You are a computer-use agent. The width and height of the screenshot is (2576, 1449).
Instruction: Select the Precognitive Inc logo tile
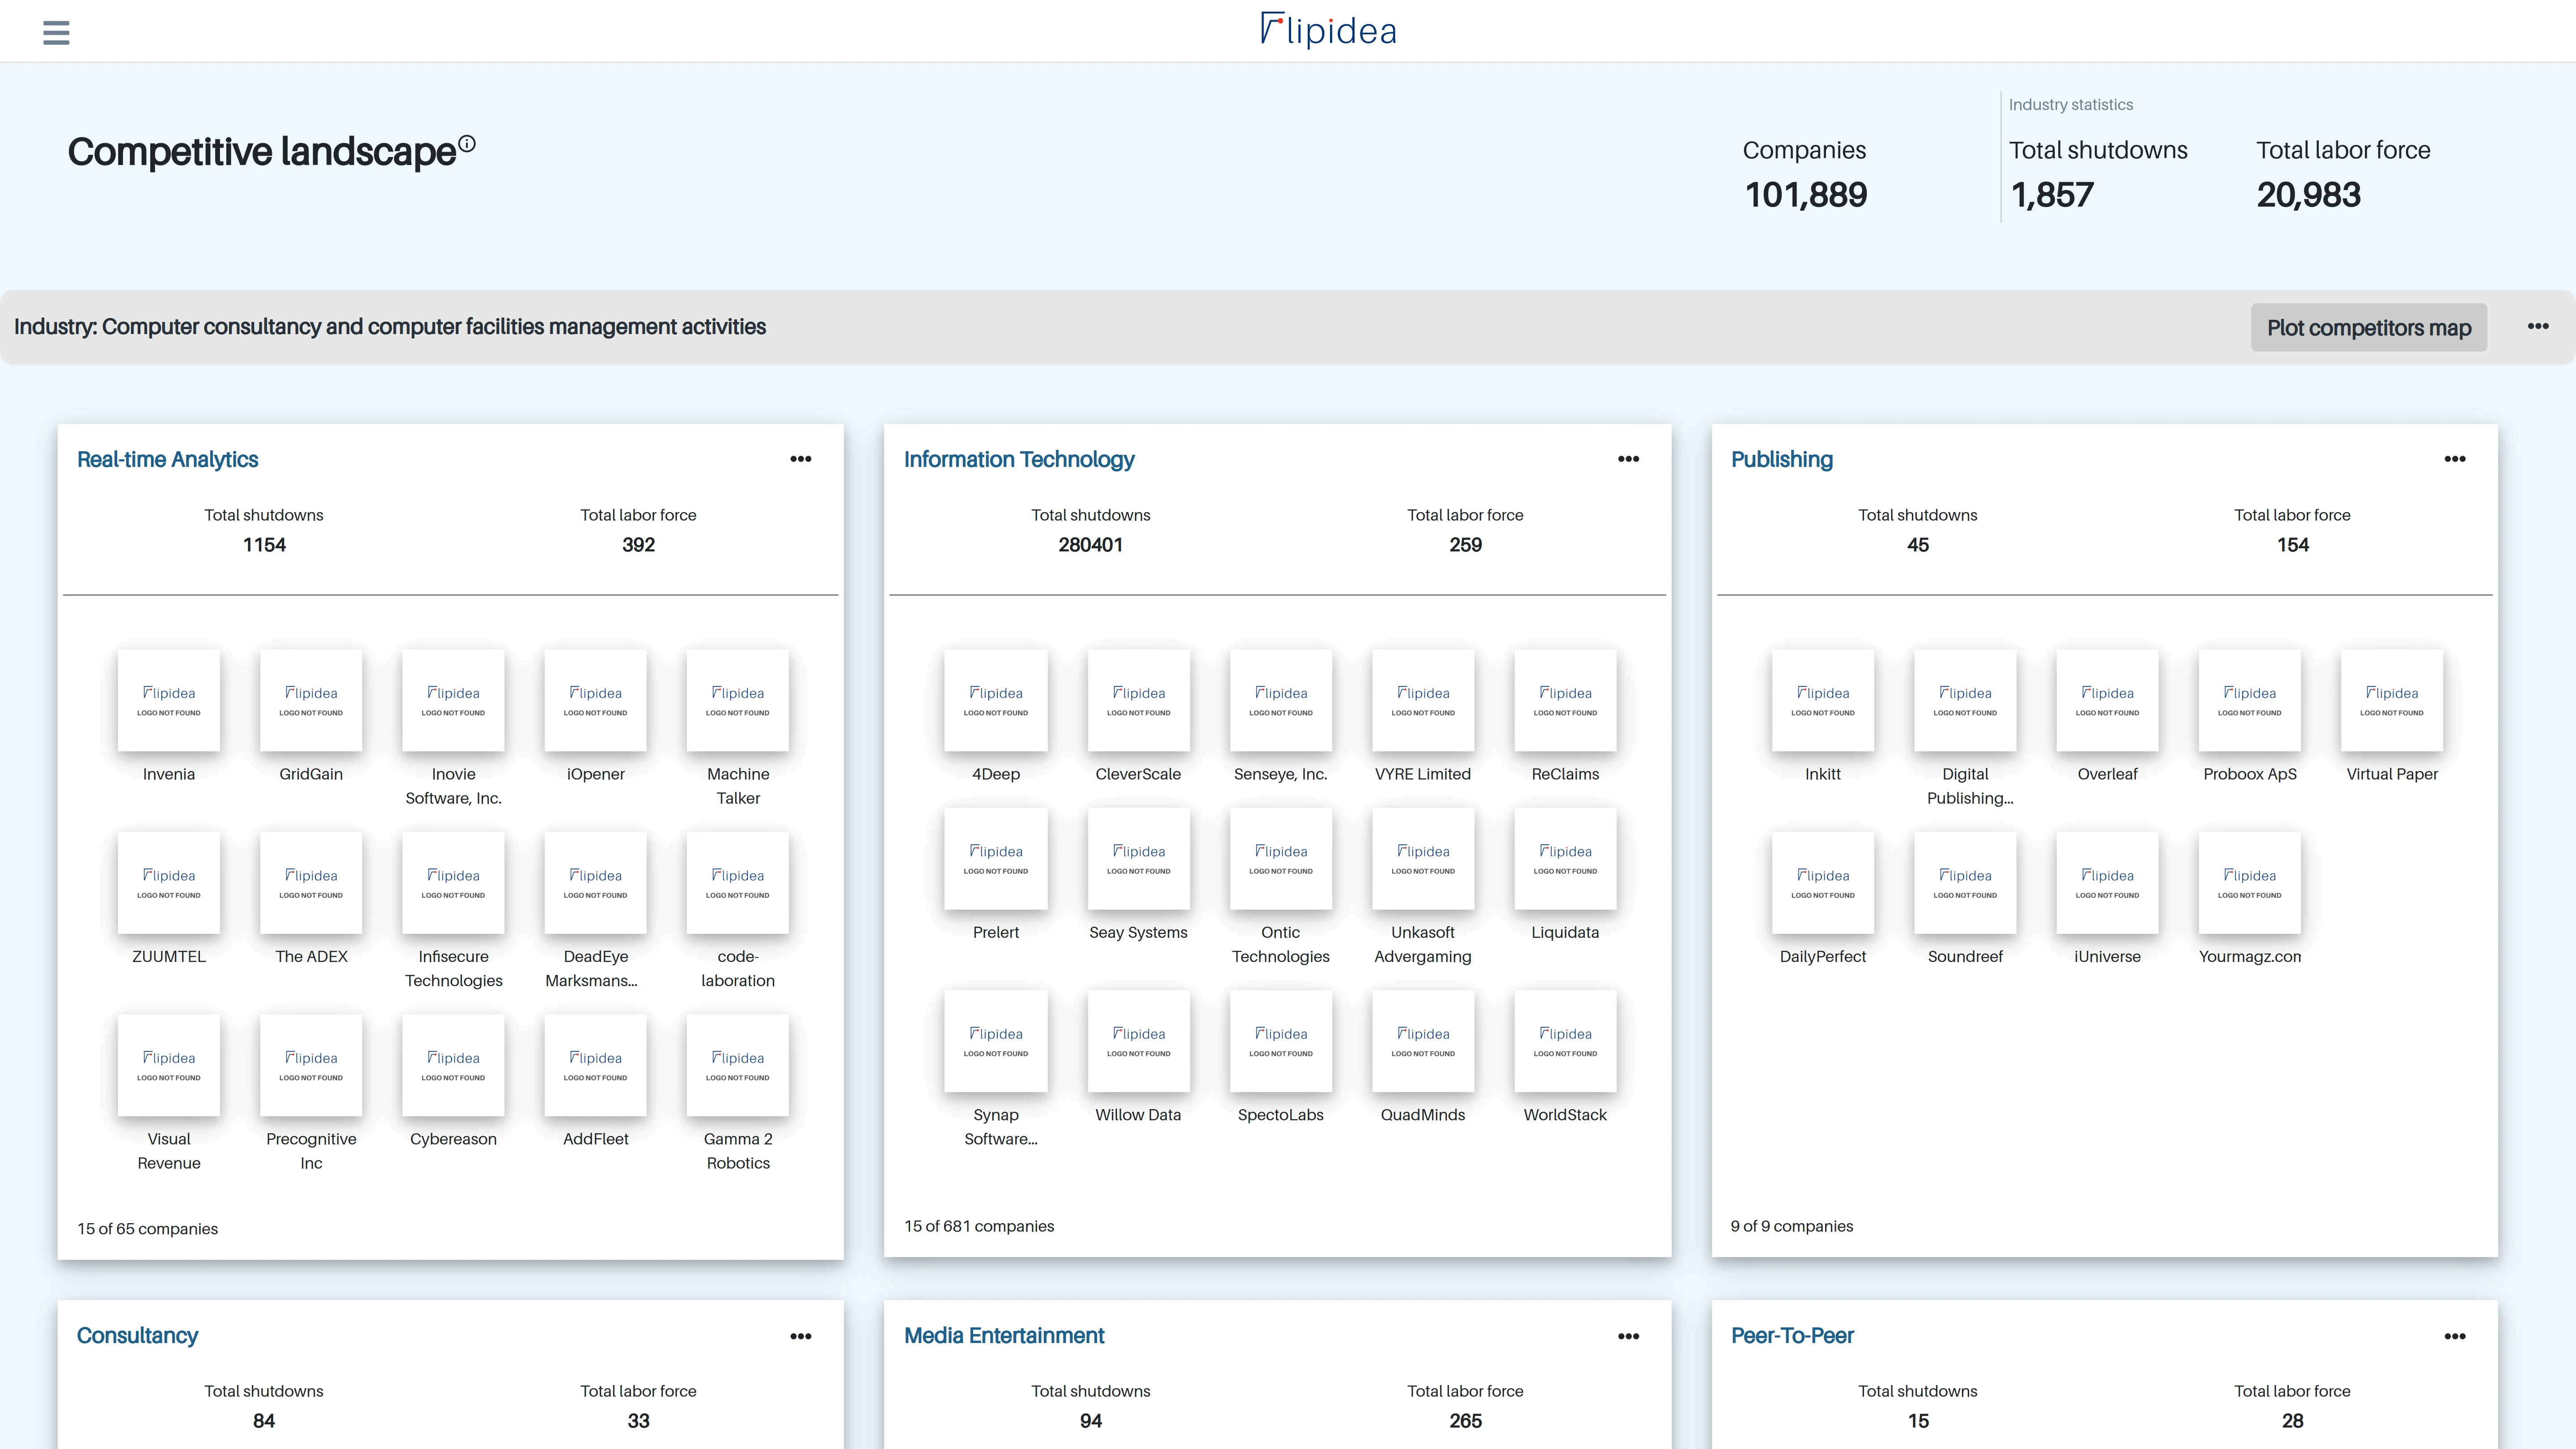coord(311,1065)
